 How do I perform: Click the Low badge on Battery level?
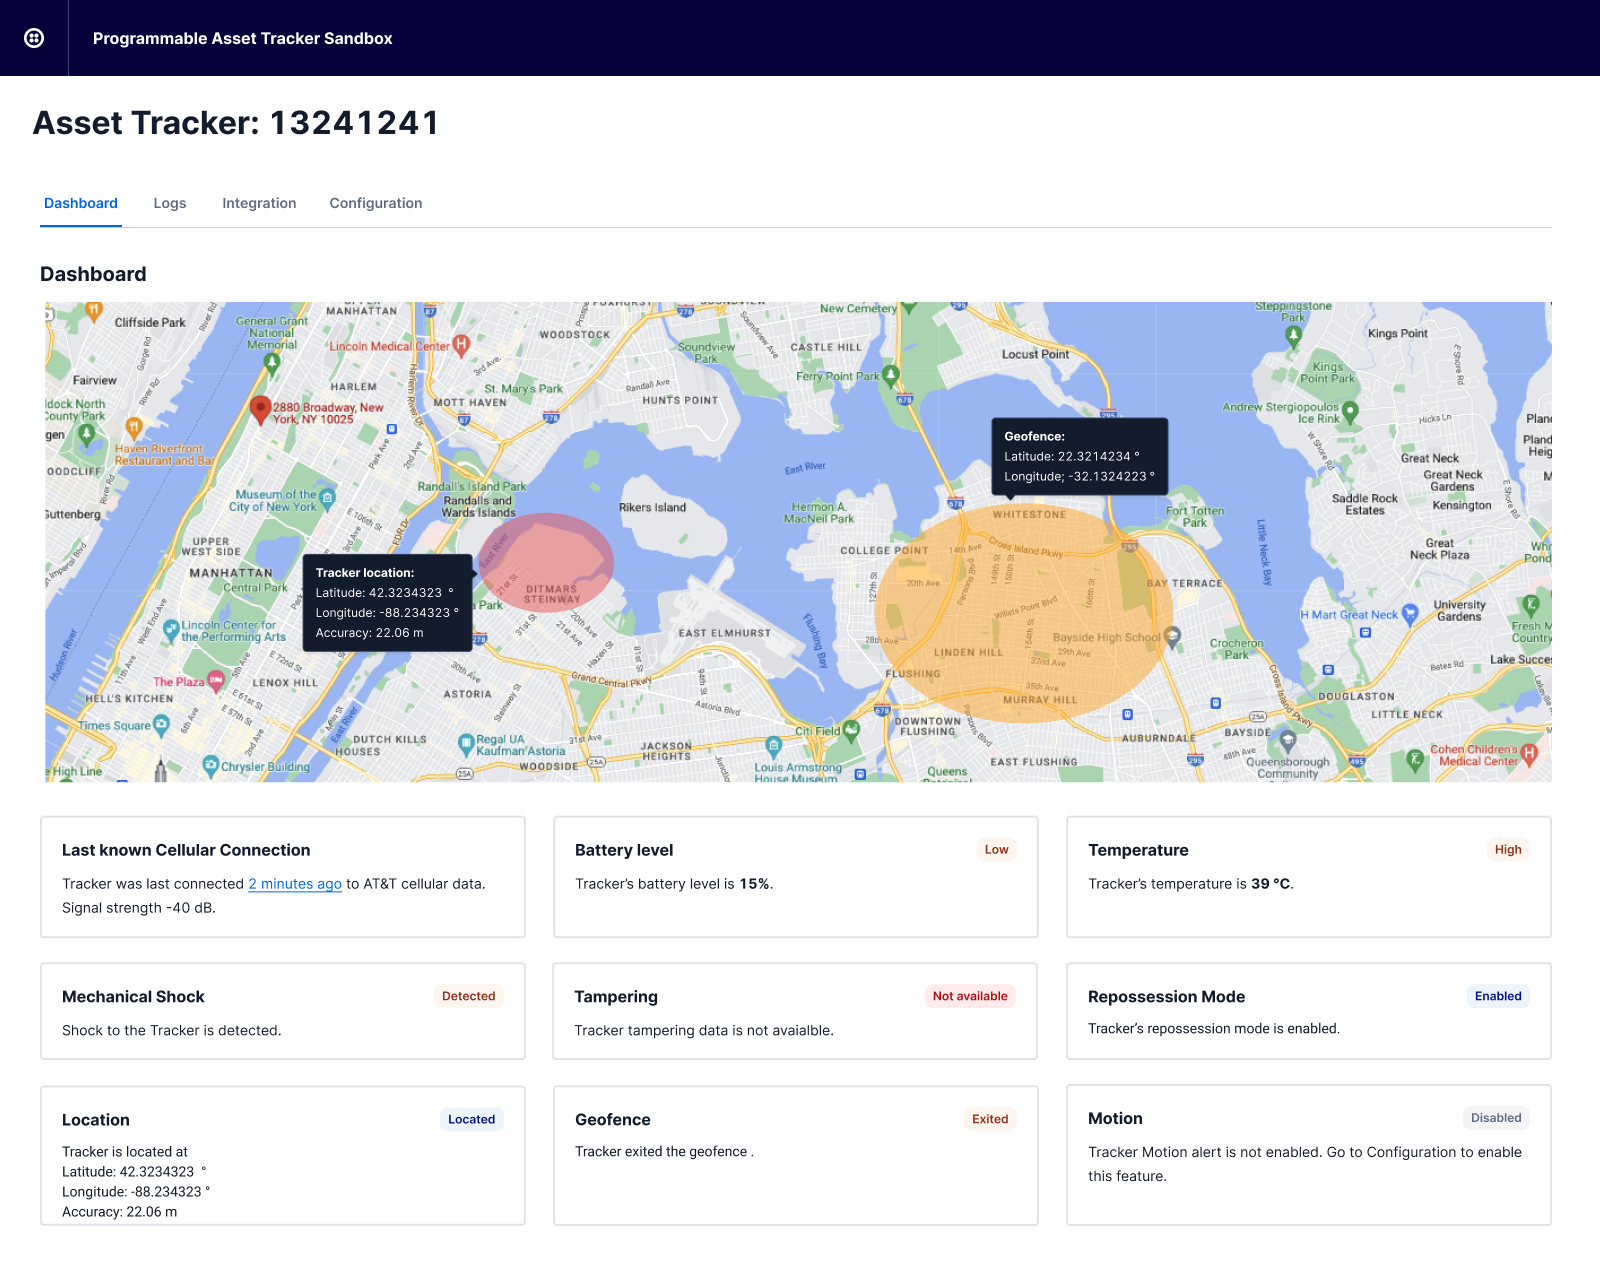(x=996, y=850)
